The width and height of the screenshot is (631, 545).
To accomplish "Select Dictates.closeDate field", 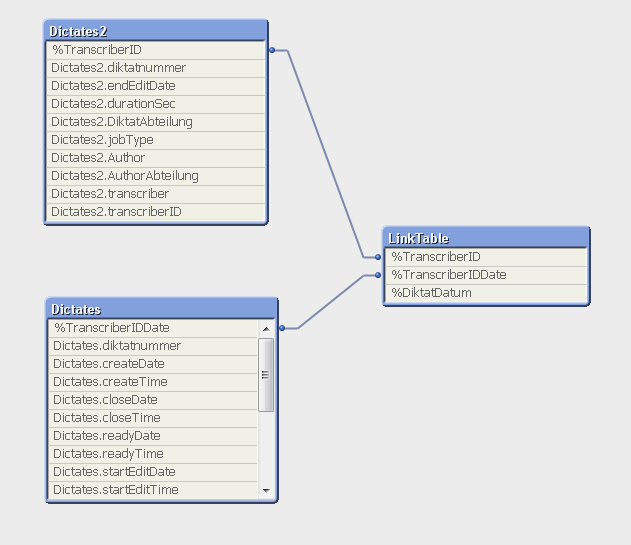I will click(153, 400).
